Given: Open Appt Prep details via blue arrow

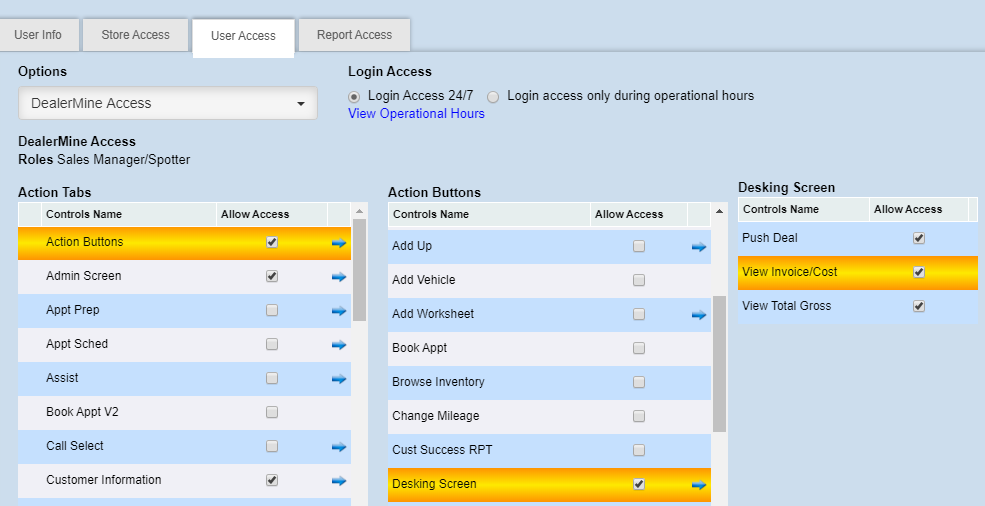Looking at the screenshot, I should (x=339, y=311).
